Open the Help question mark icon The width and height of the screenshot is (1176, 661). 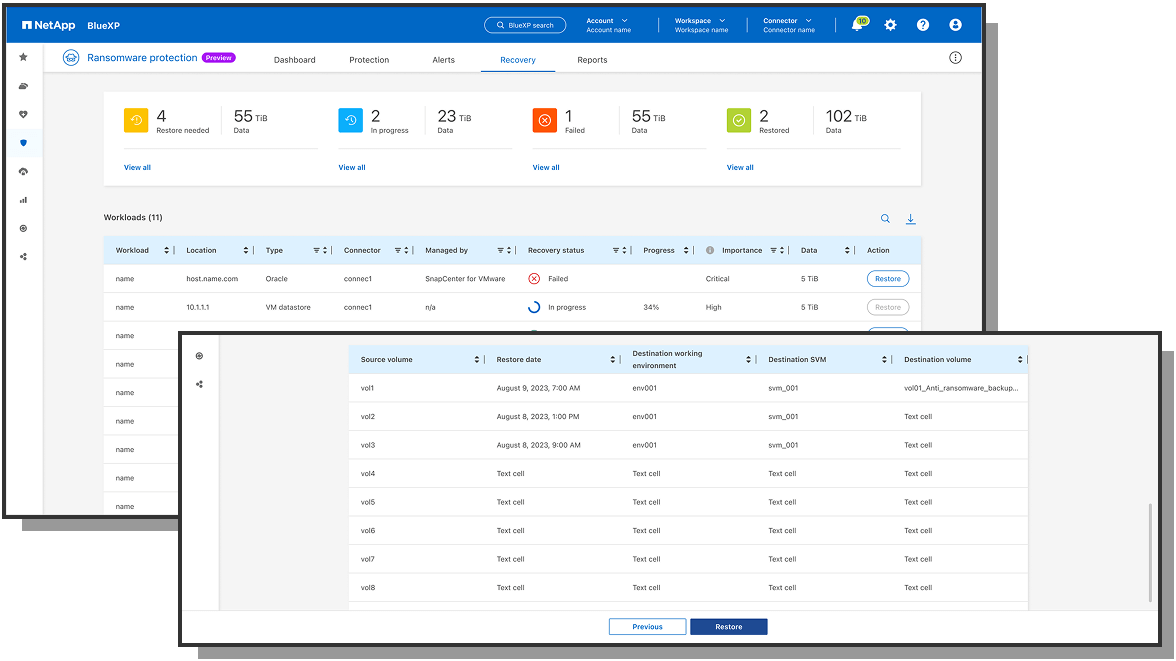(922, 24)
